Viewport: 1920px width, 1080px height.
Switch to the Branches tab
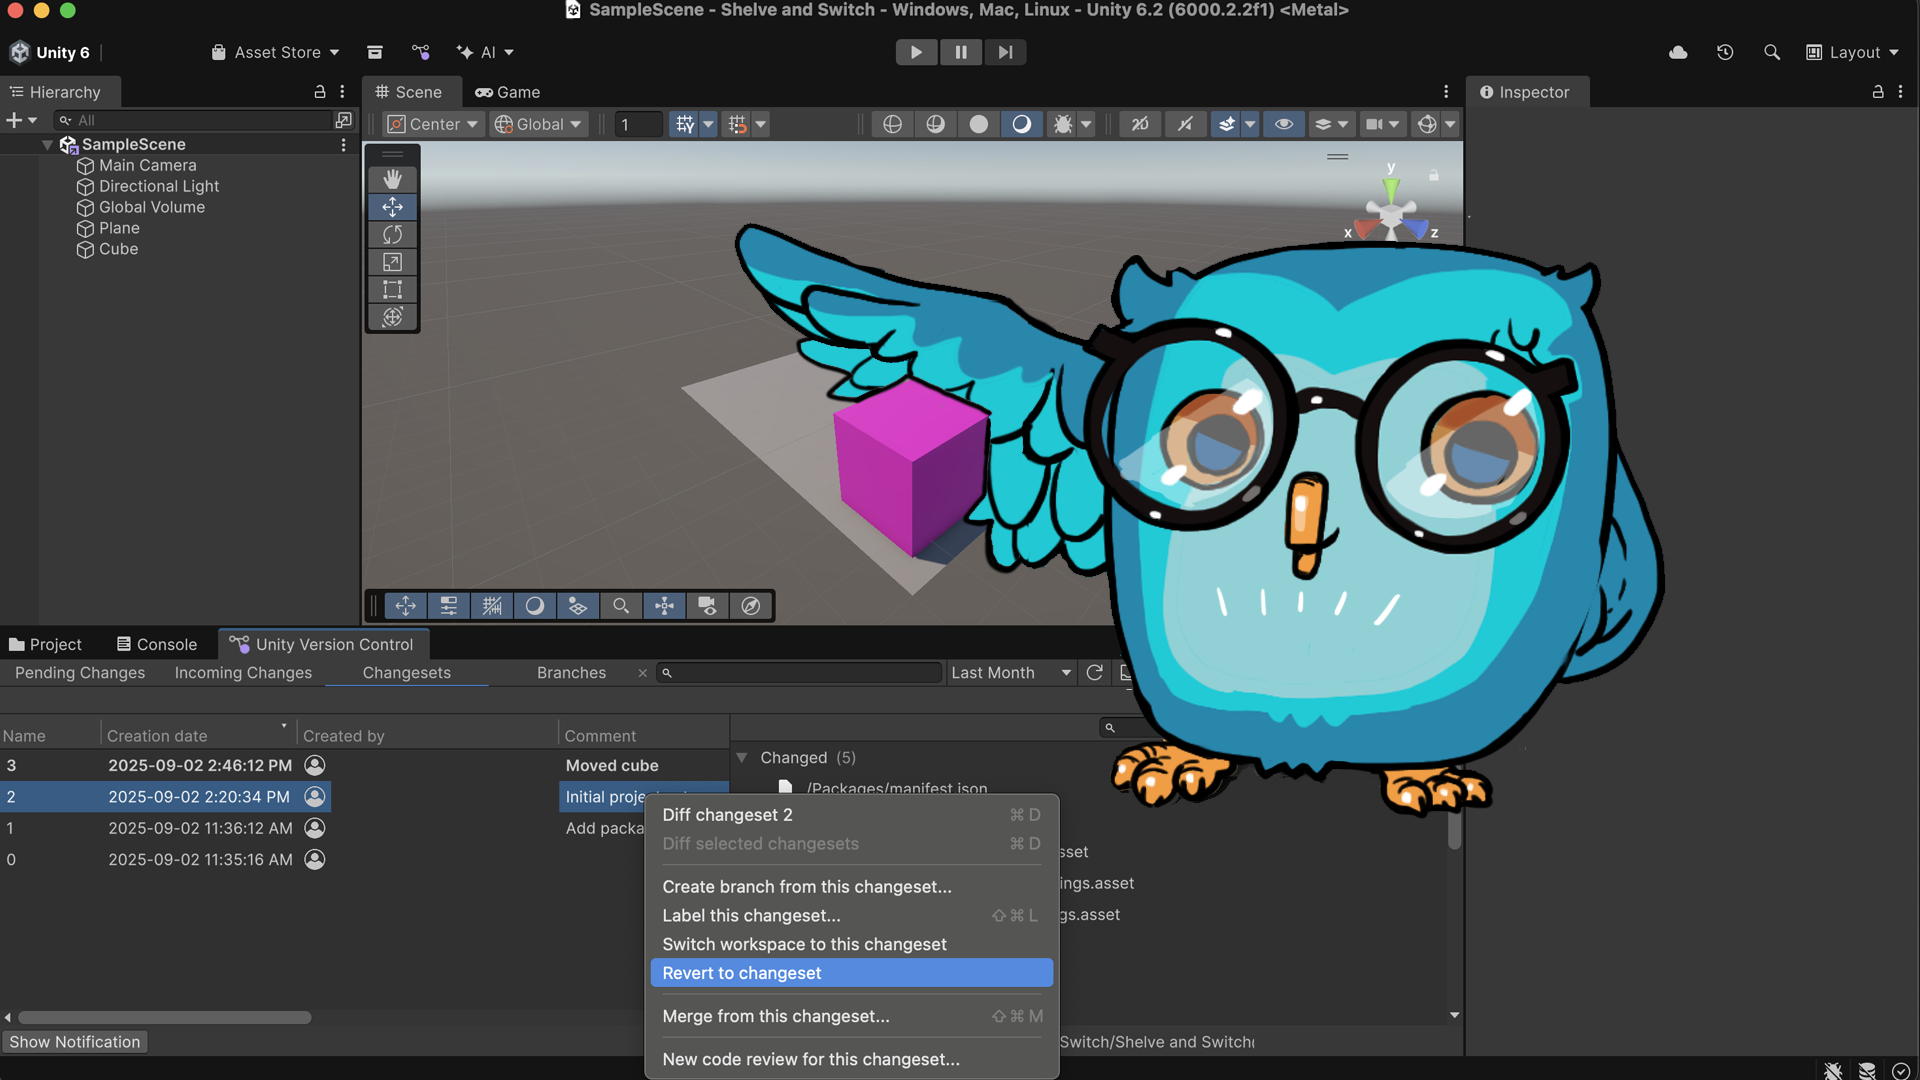[571, 673]
